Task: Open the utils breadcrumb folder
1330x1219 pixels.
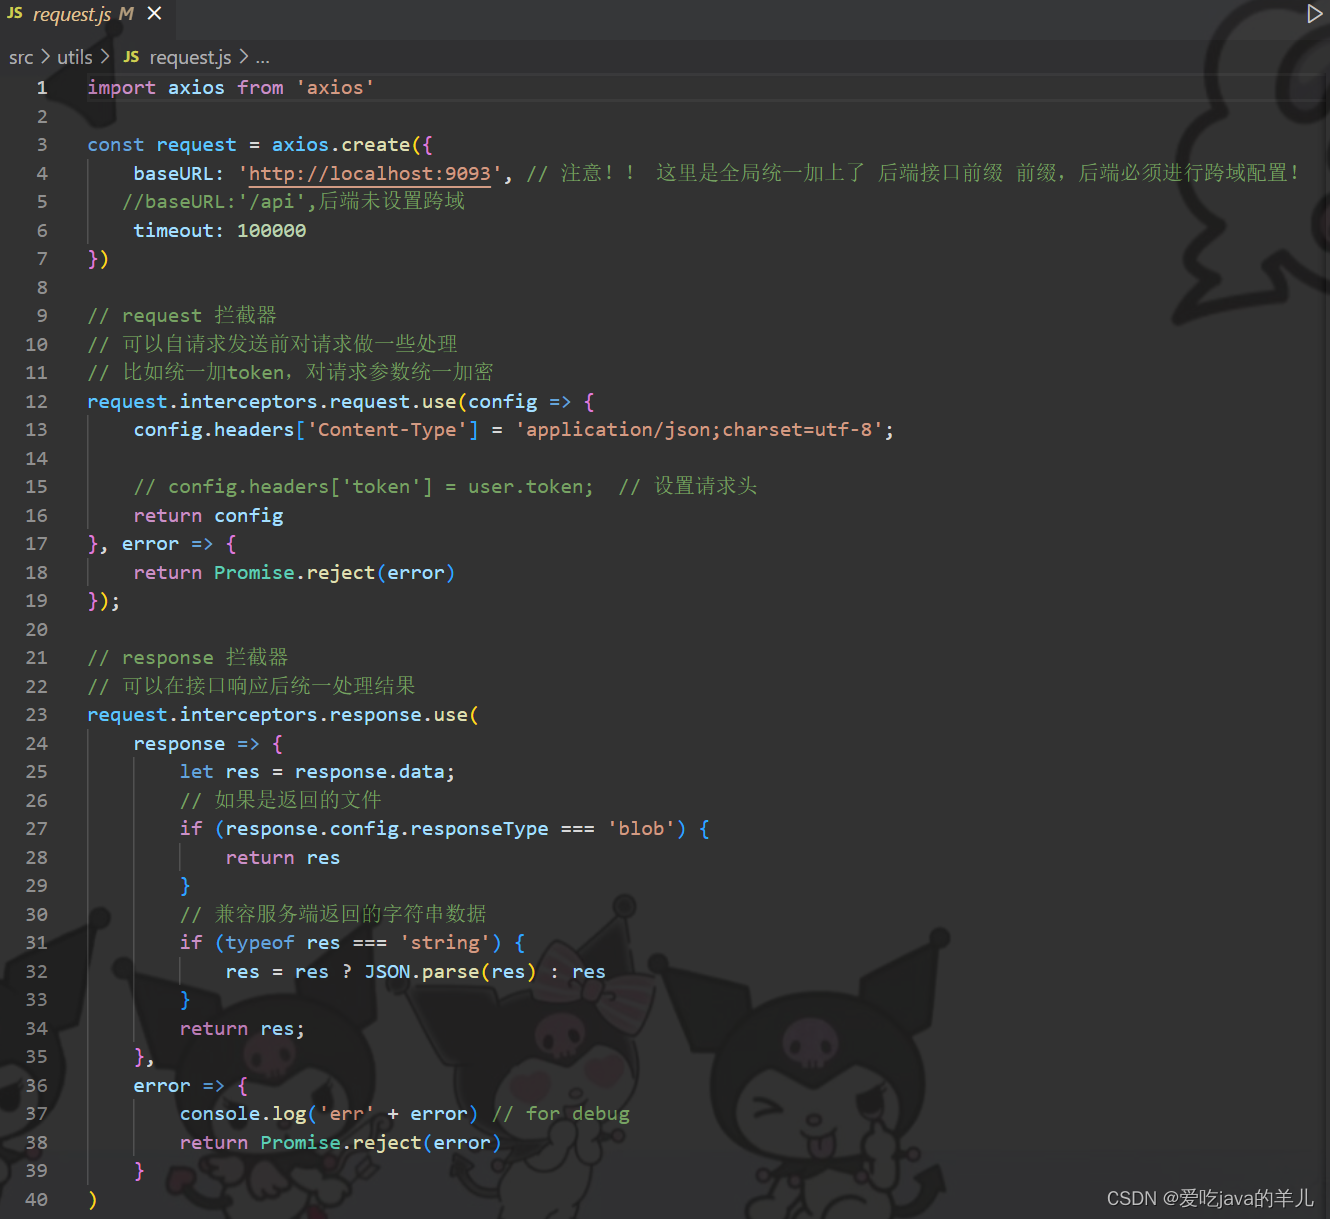Action: 75,58
